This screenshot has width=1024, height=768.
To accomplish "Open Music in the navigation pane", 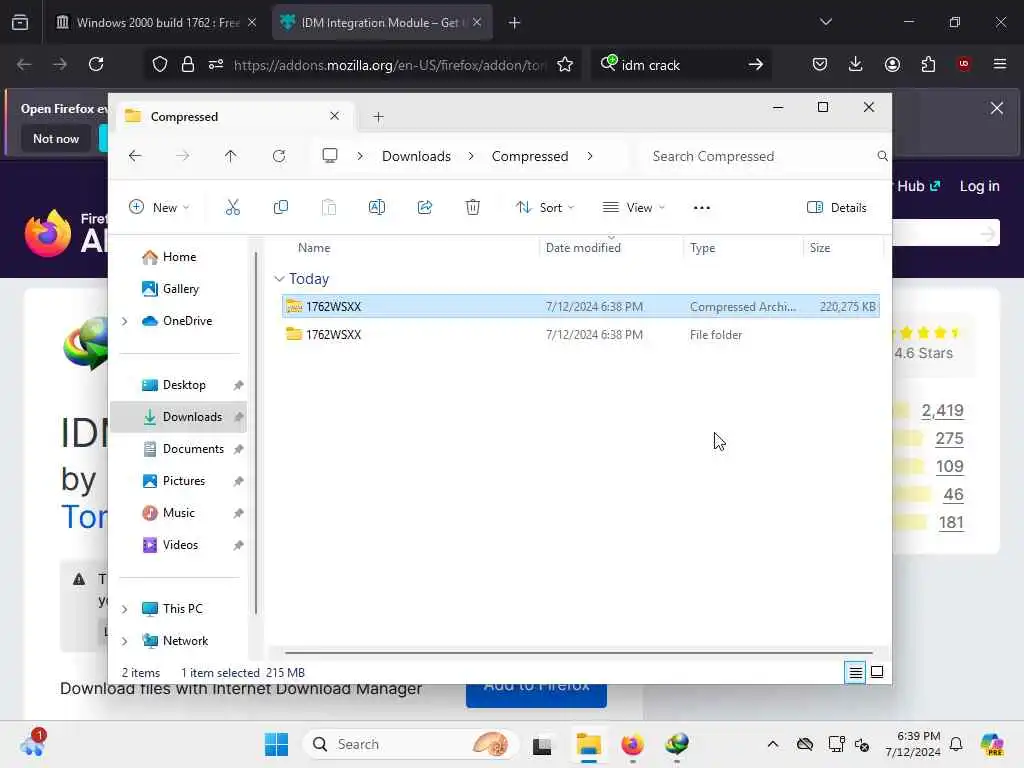I will tap(178, 513).
